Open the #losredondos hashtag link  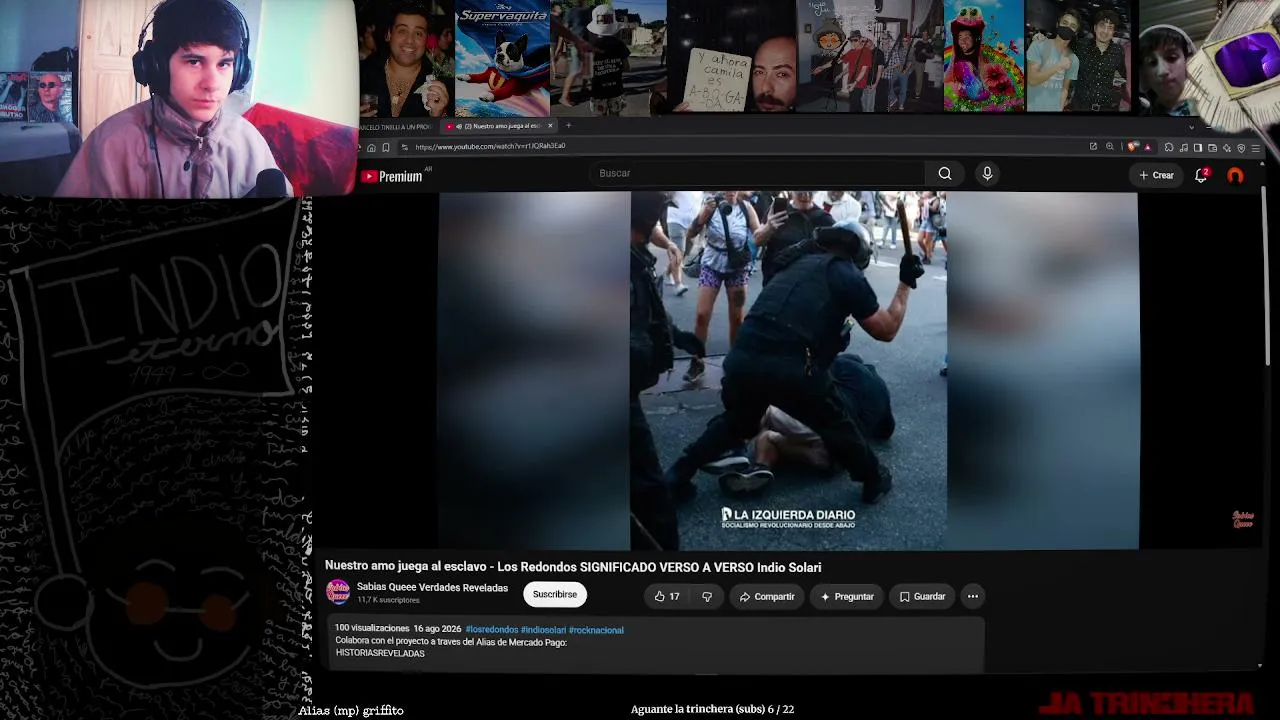tap(492, 630)
